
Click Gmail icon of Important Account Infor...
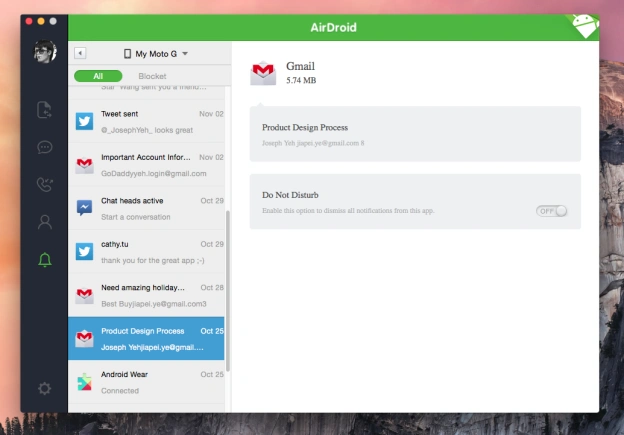pyautogui.click(x=84, y=165)
